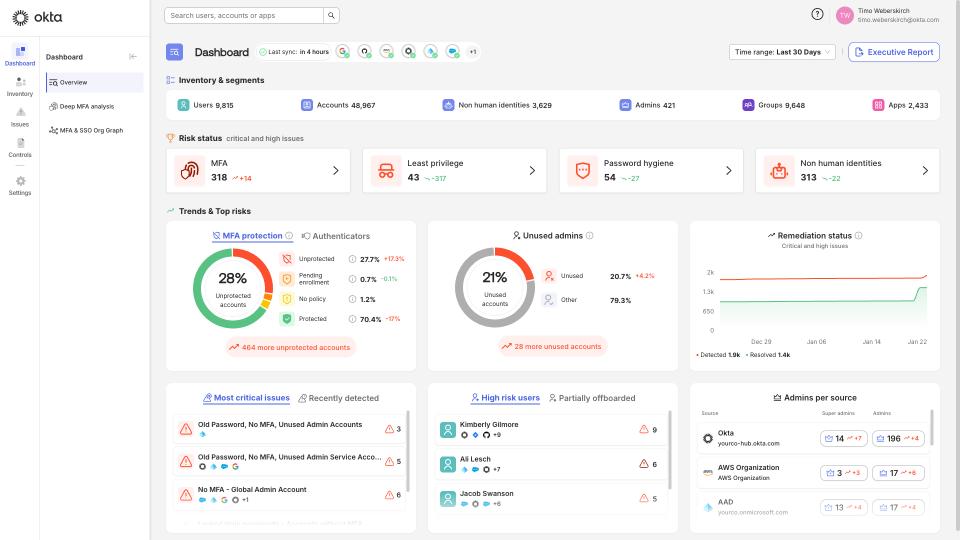Click the MFA fingerprint icon
The width and height of the screenshot is (960, 540).
click(190, 170)
